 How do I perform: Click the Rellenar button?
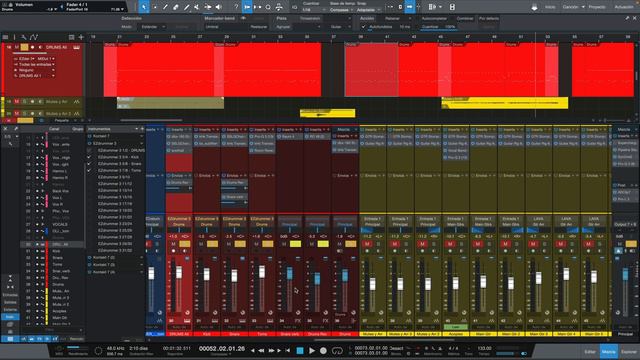click(x=392, y=18)
